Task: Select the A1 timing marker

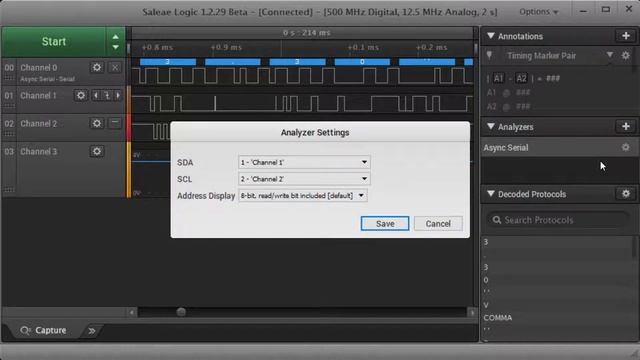Action: pyautogui.click(x=498, y=78)
